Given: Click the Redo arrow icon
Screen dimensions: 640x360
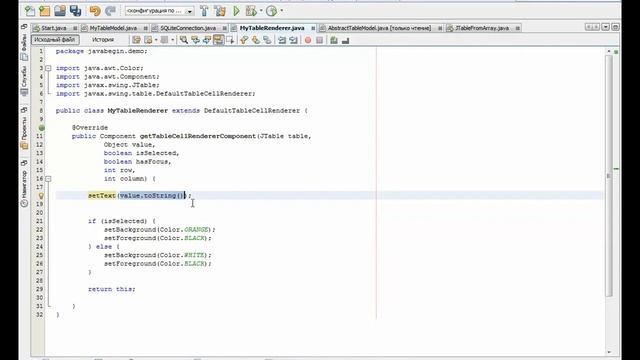Looking at the screenshot, I should pyautogui.click(x=110, y=11).
